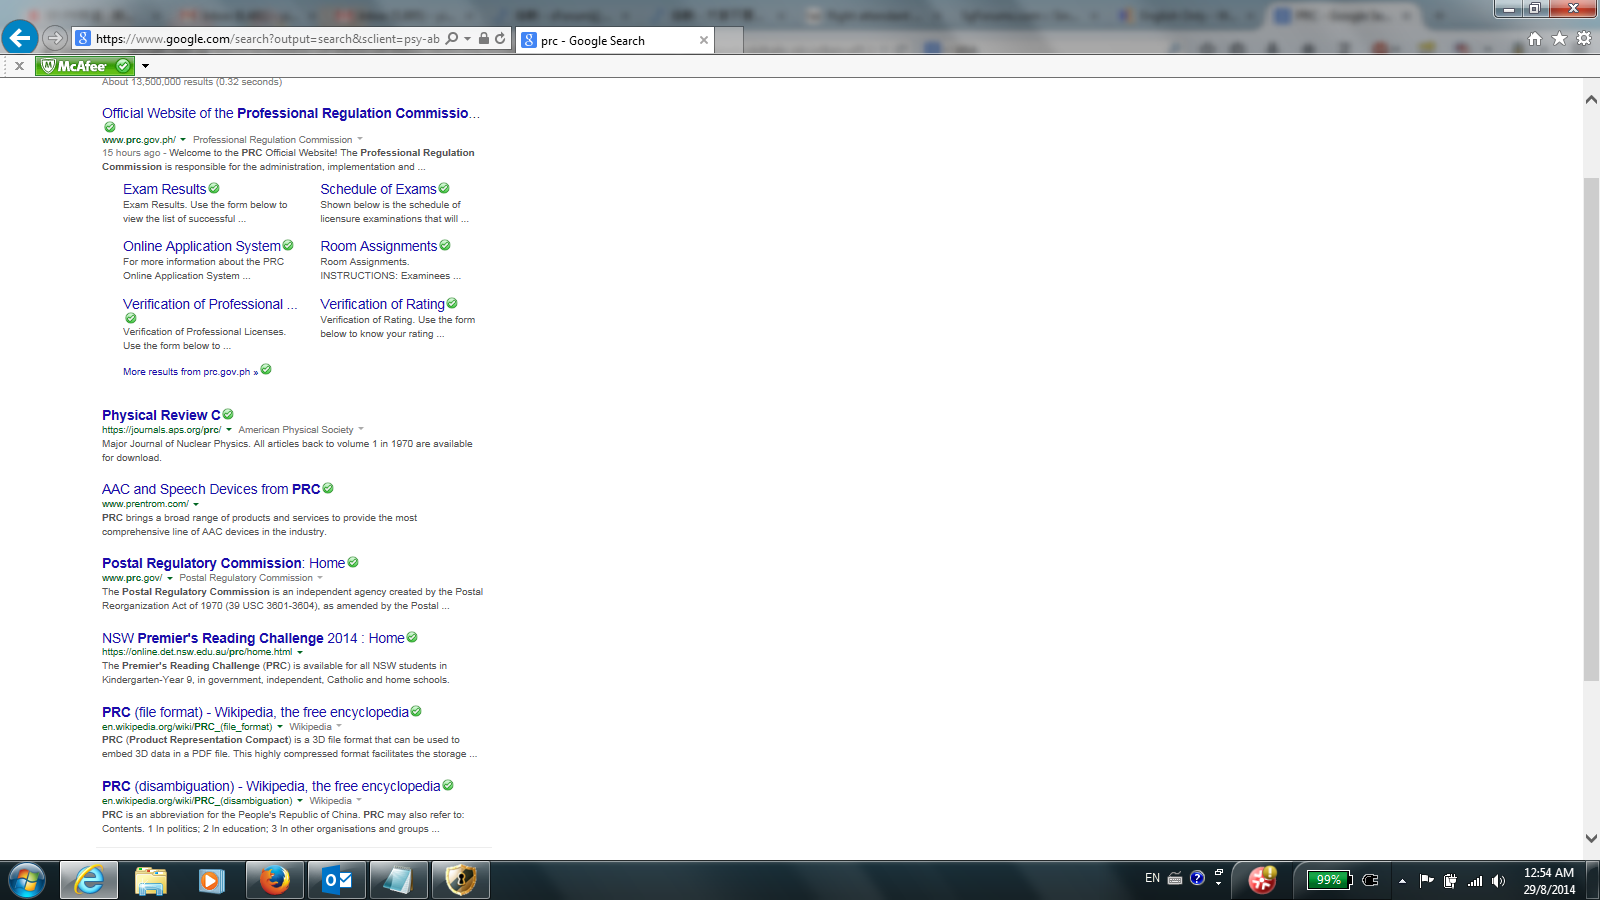Expand the McAfee toolbar dropdown arrow

[145, 66]
